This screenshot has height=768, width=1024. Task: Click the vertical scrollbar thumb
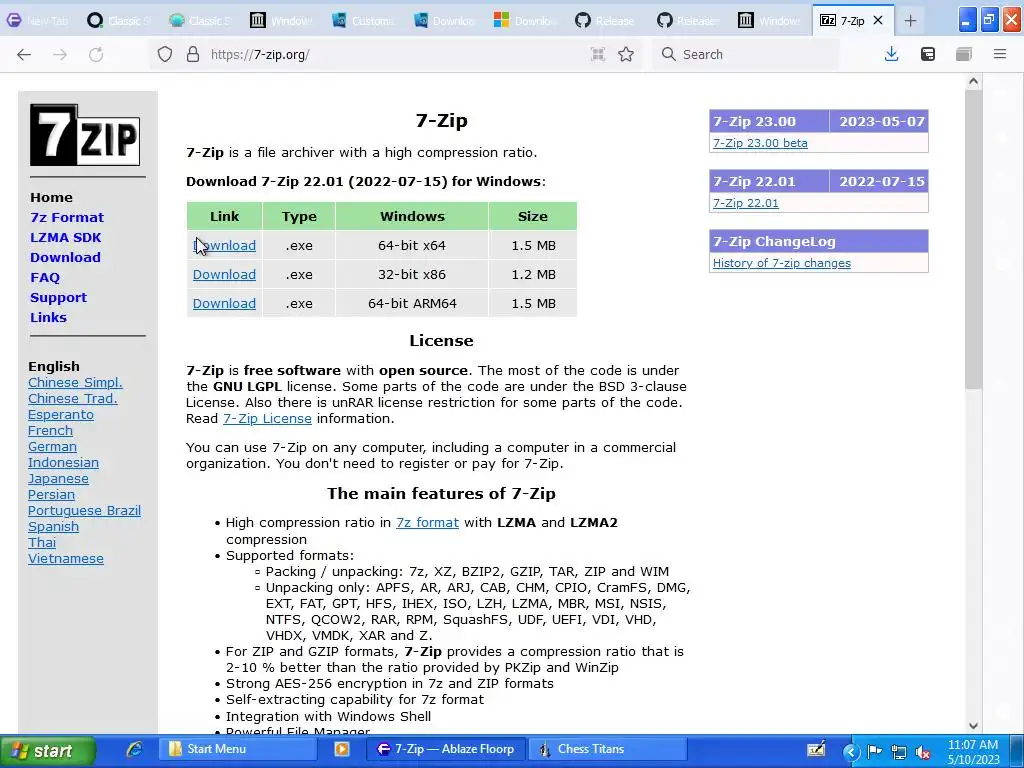click(973, 240)
